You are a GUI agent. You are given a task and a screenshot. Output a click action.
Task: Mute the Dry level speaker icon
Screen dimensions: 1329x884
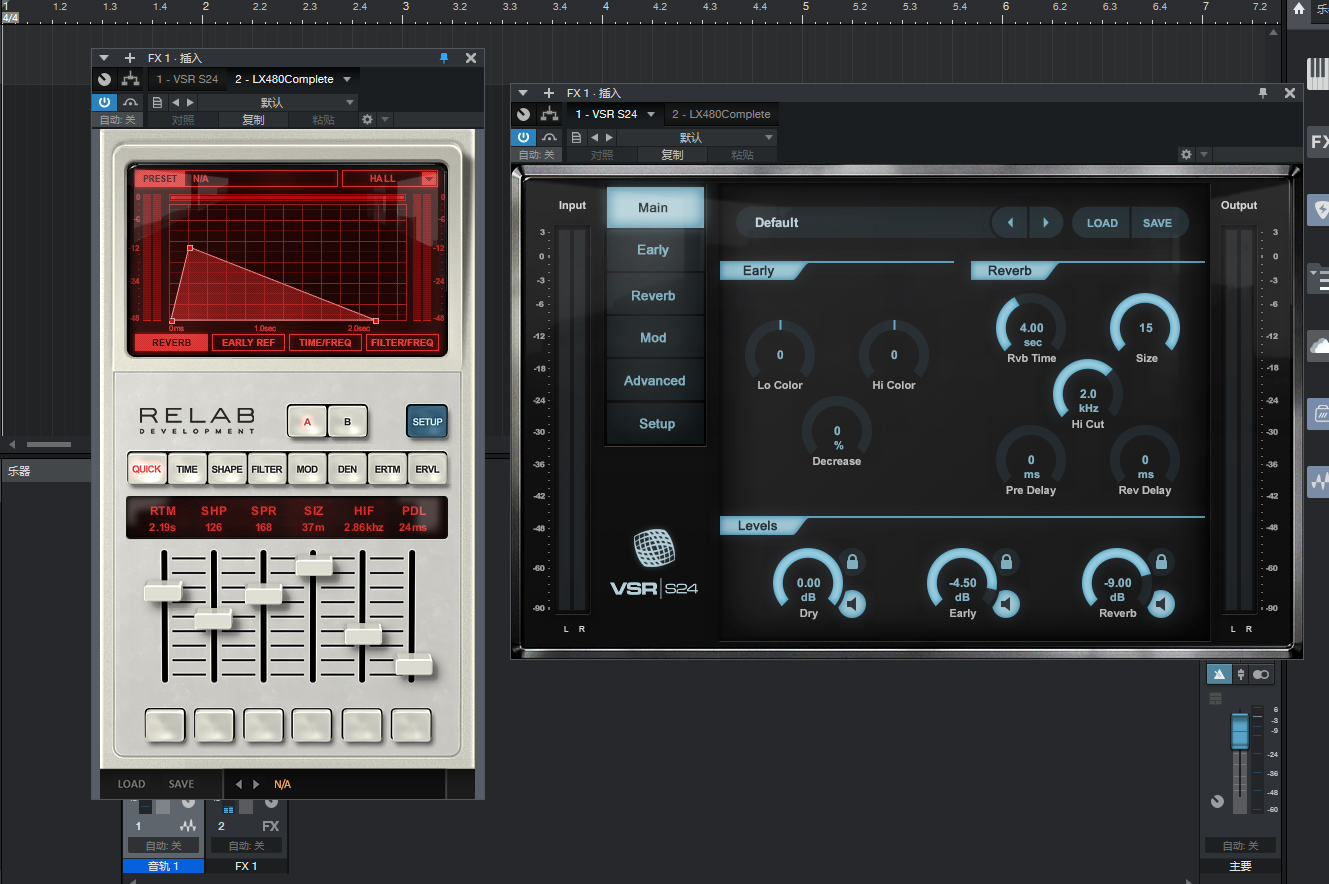(x=852, y=604)
